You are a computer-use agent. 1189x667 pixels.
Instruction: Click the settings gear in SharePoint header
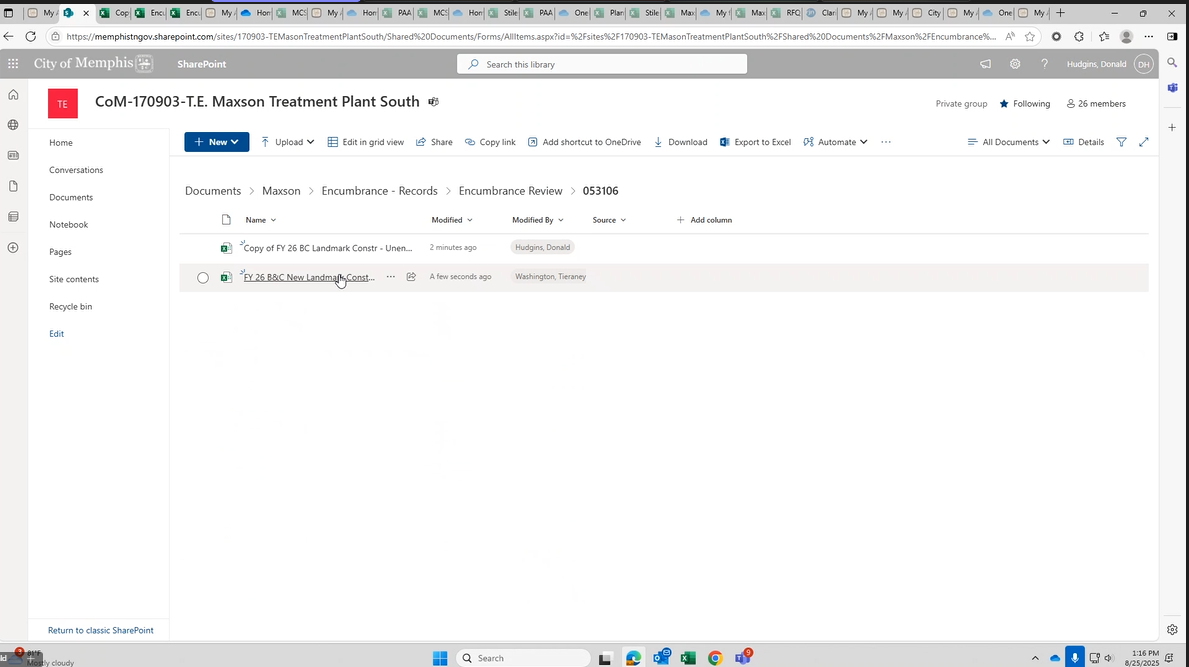point(1014,64)
